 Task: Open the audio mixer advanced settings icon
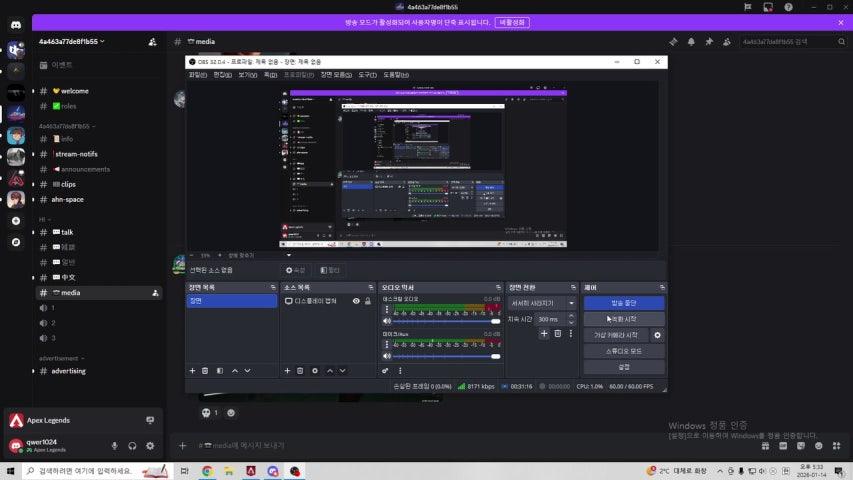385,370
